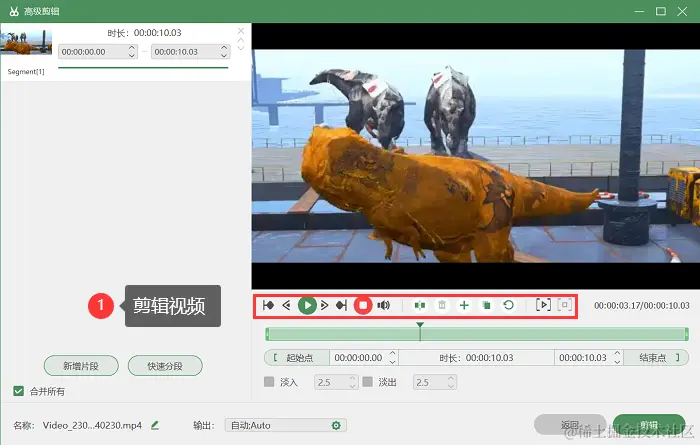Step forward one frame
The height and width of the screenshot is (445, 700).
tap(325, 305)
